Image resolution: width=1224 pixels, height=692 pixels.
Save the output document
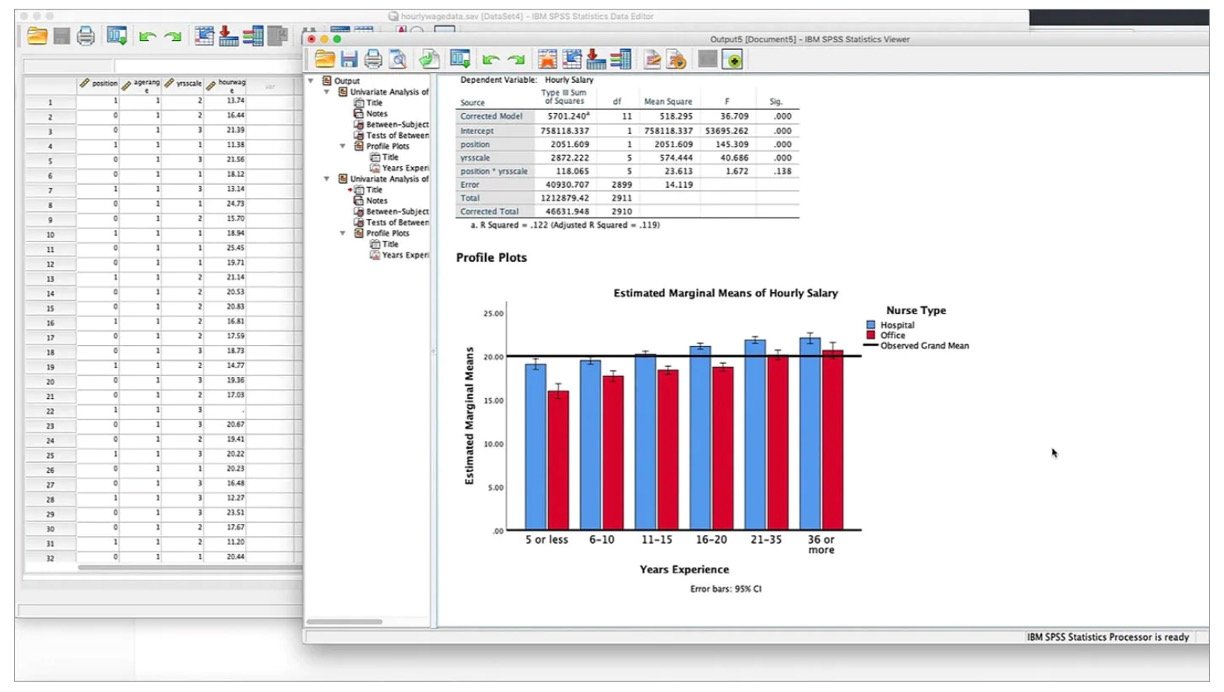350,59
